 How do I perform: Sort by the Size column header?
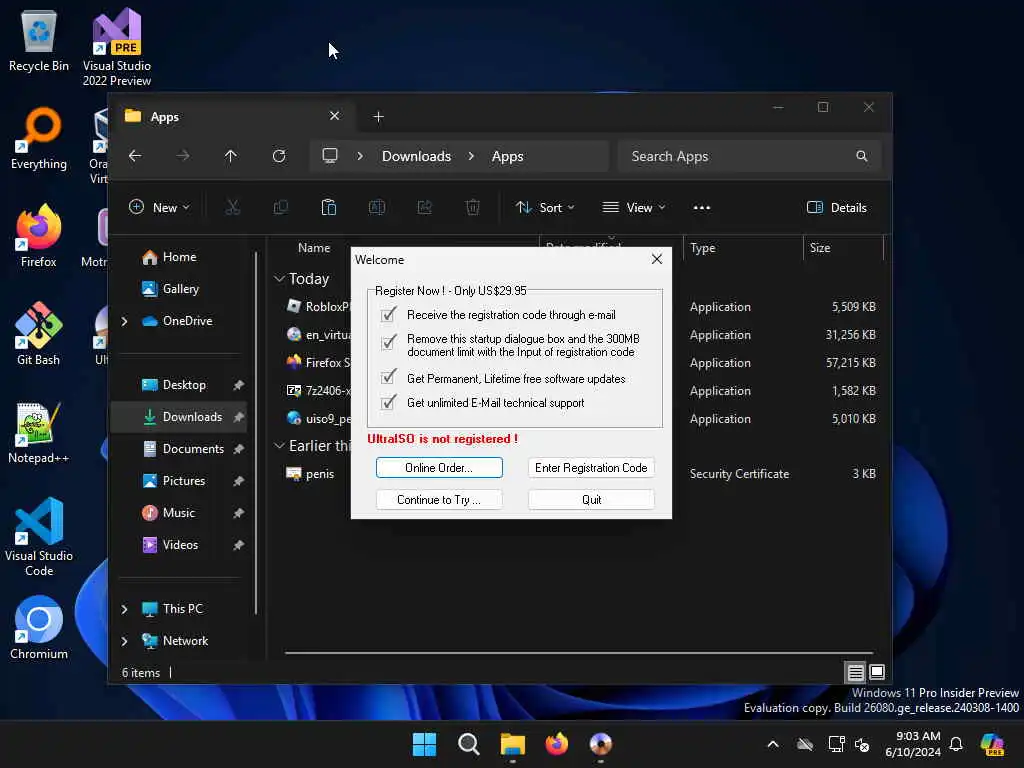(820, 248)
